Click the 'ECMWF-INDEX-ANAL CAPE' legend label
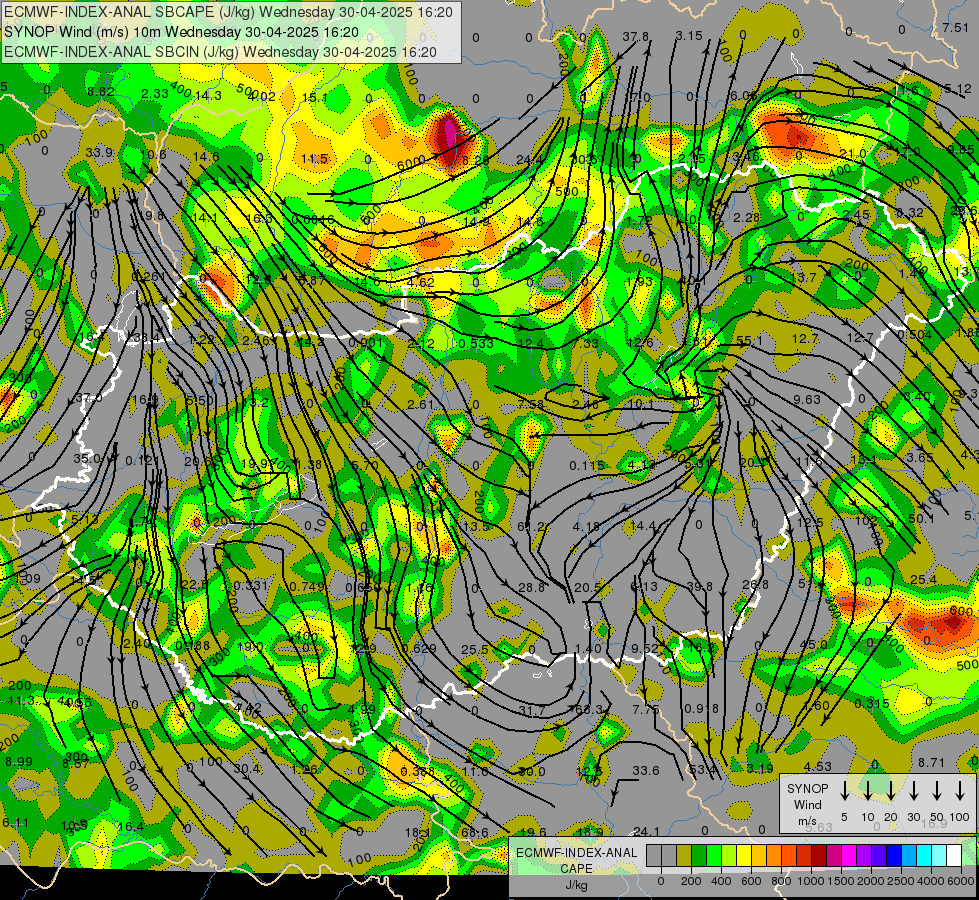Image resolution: width=979 pixels, height=900 pixels. [x=576, y=861]
